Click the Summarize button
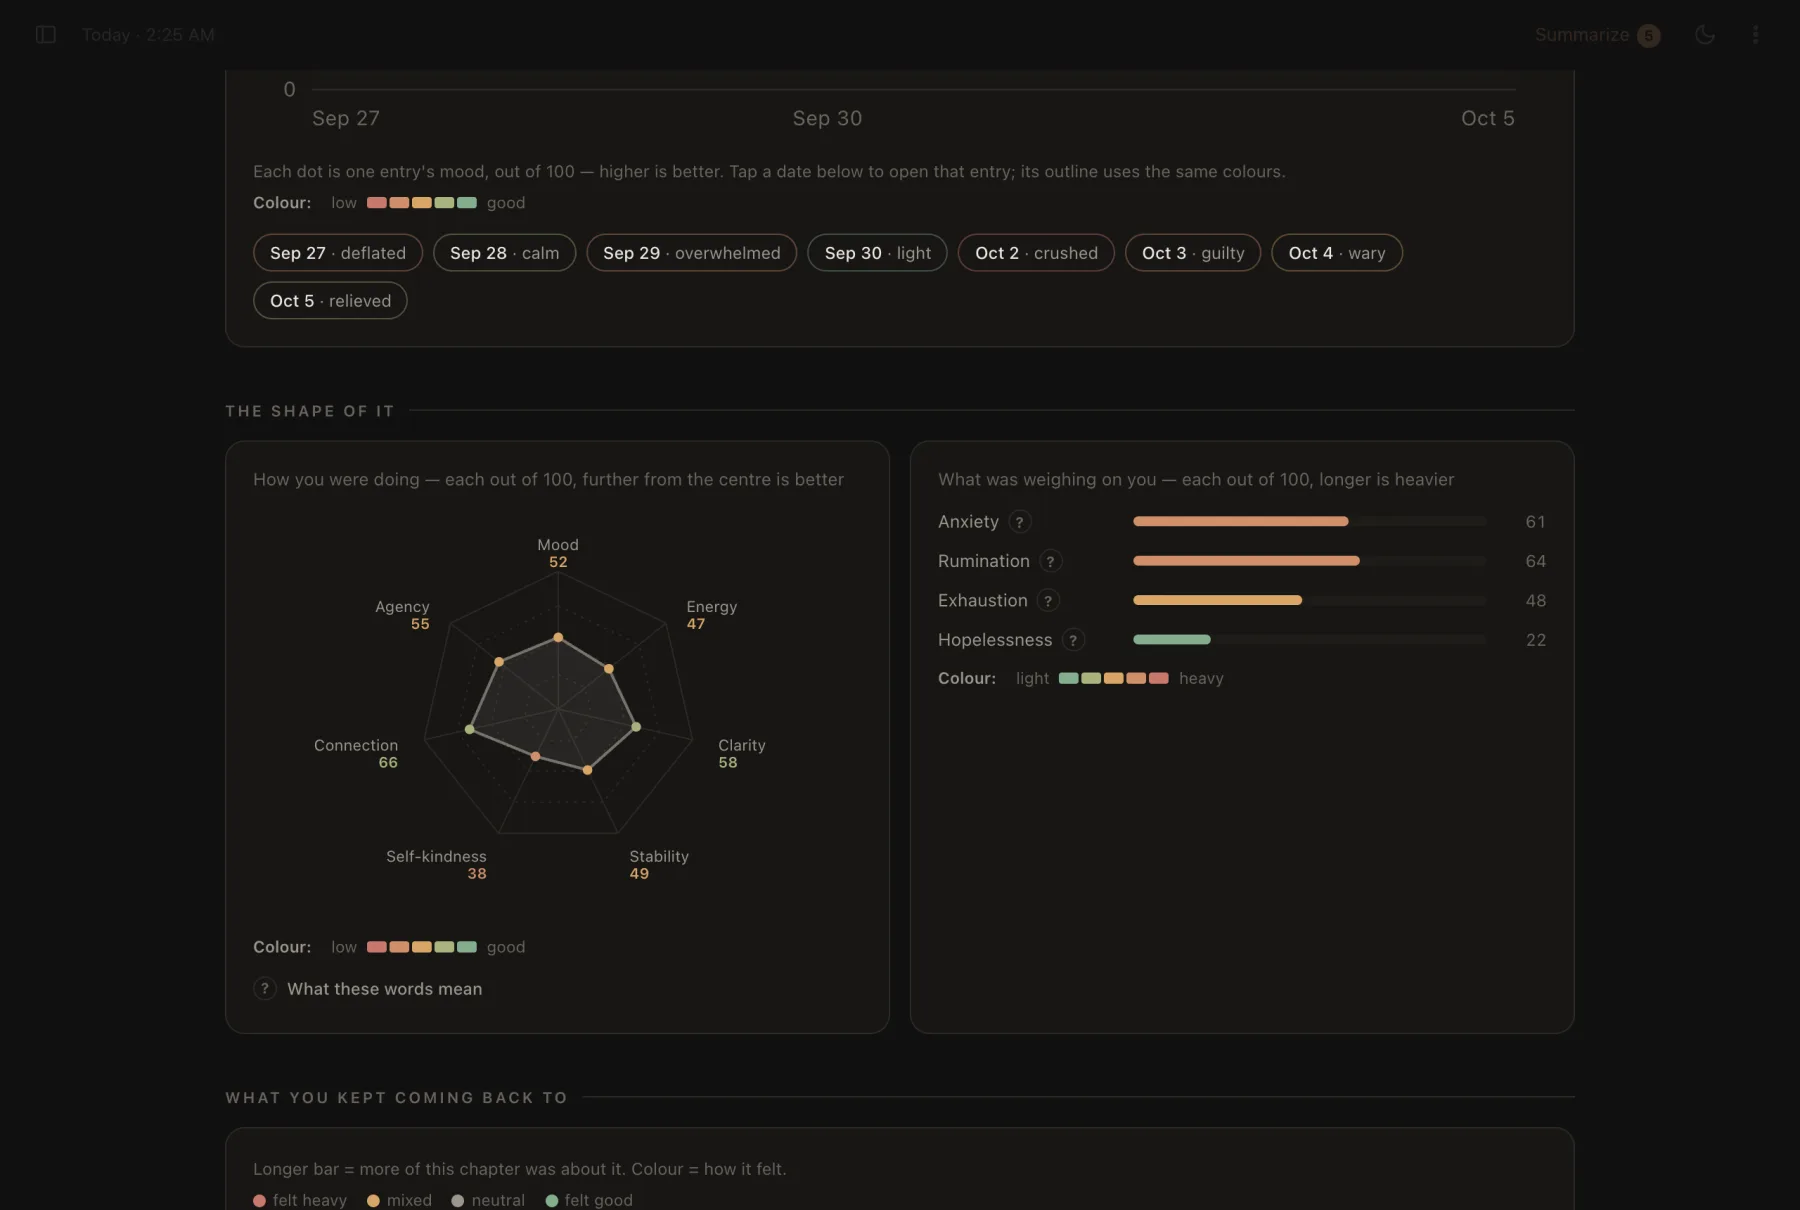 pyautogui.click(x=1597, y=35)
